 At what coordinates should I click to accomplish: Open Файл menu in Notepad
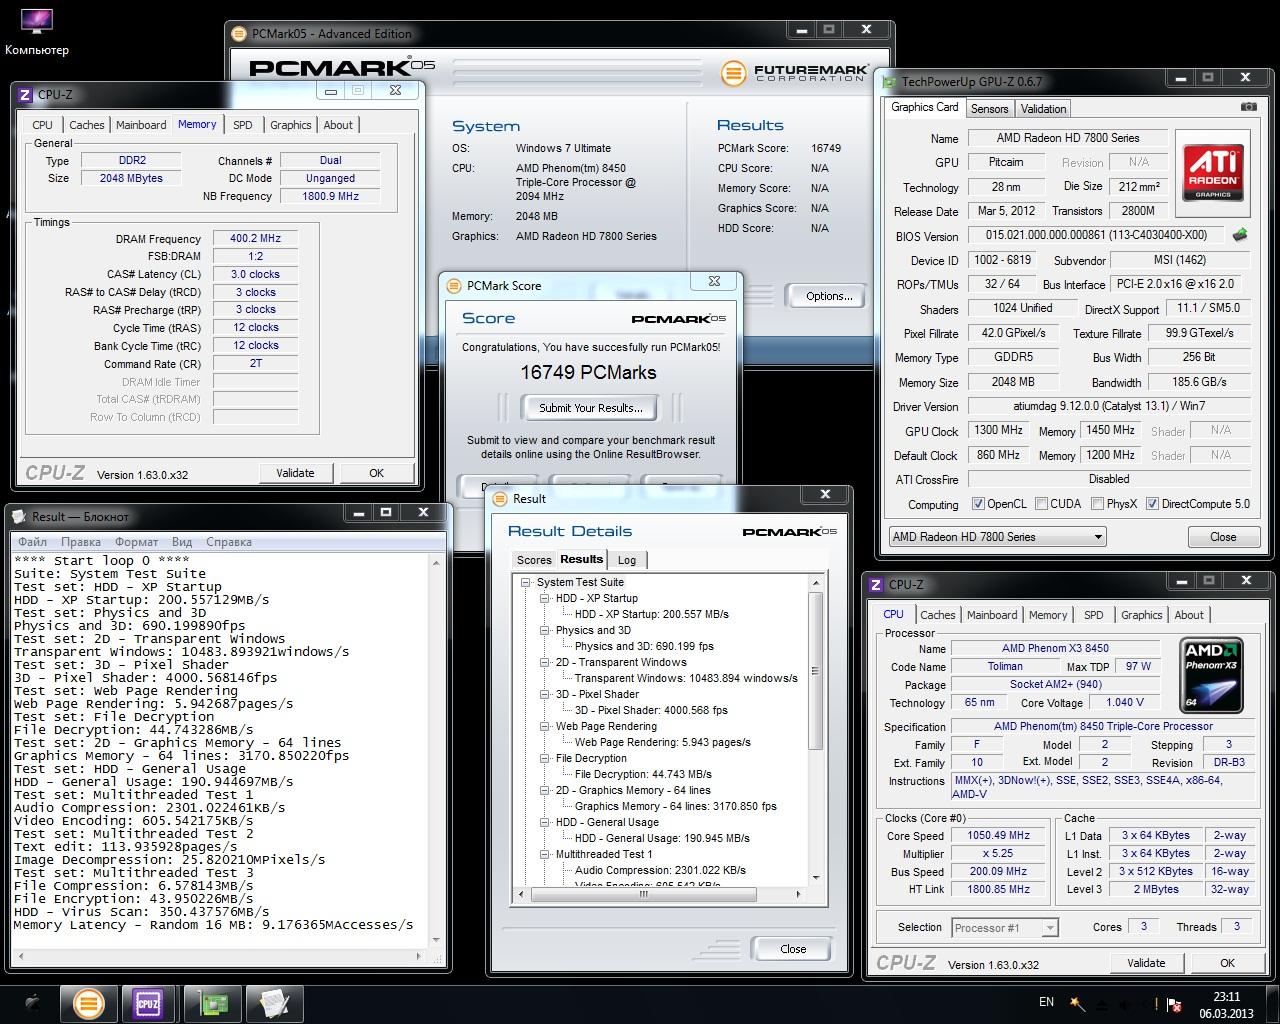pos(32,542)
